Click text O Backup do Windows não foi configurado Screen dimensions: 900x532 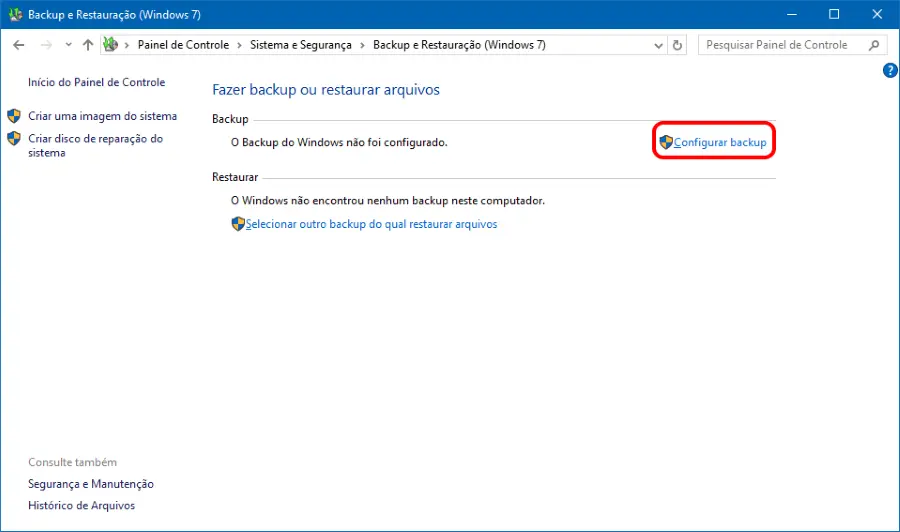point(339,142)
